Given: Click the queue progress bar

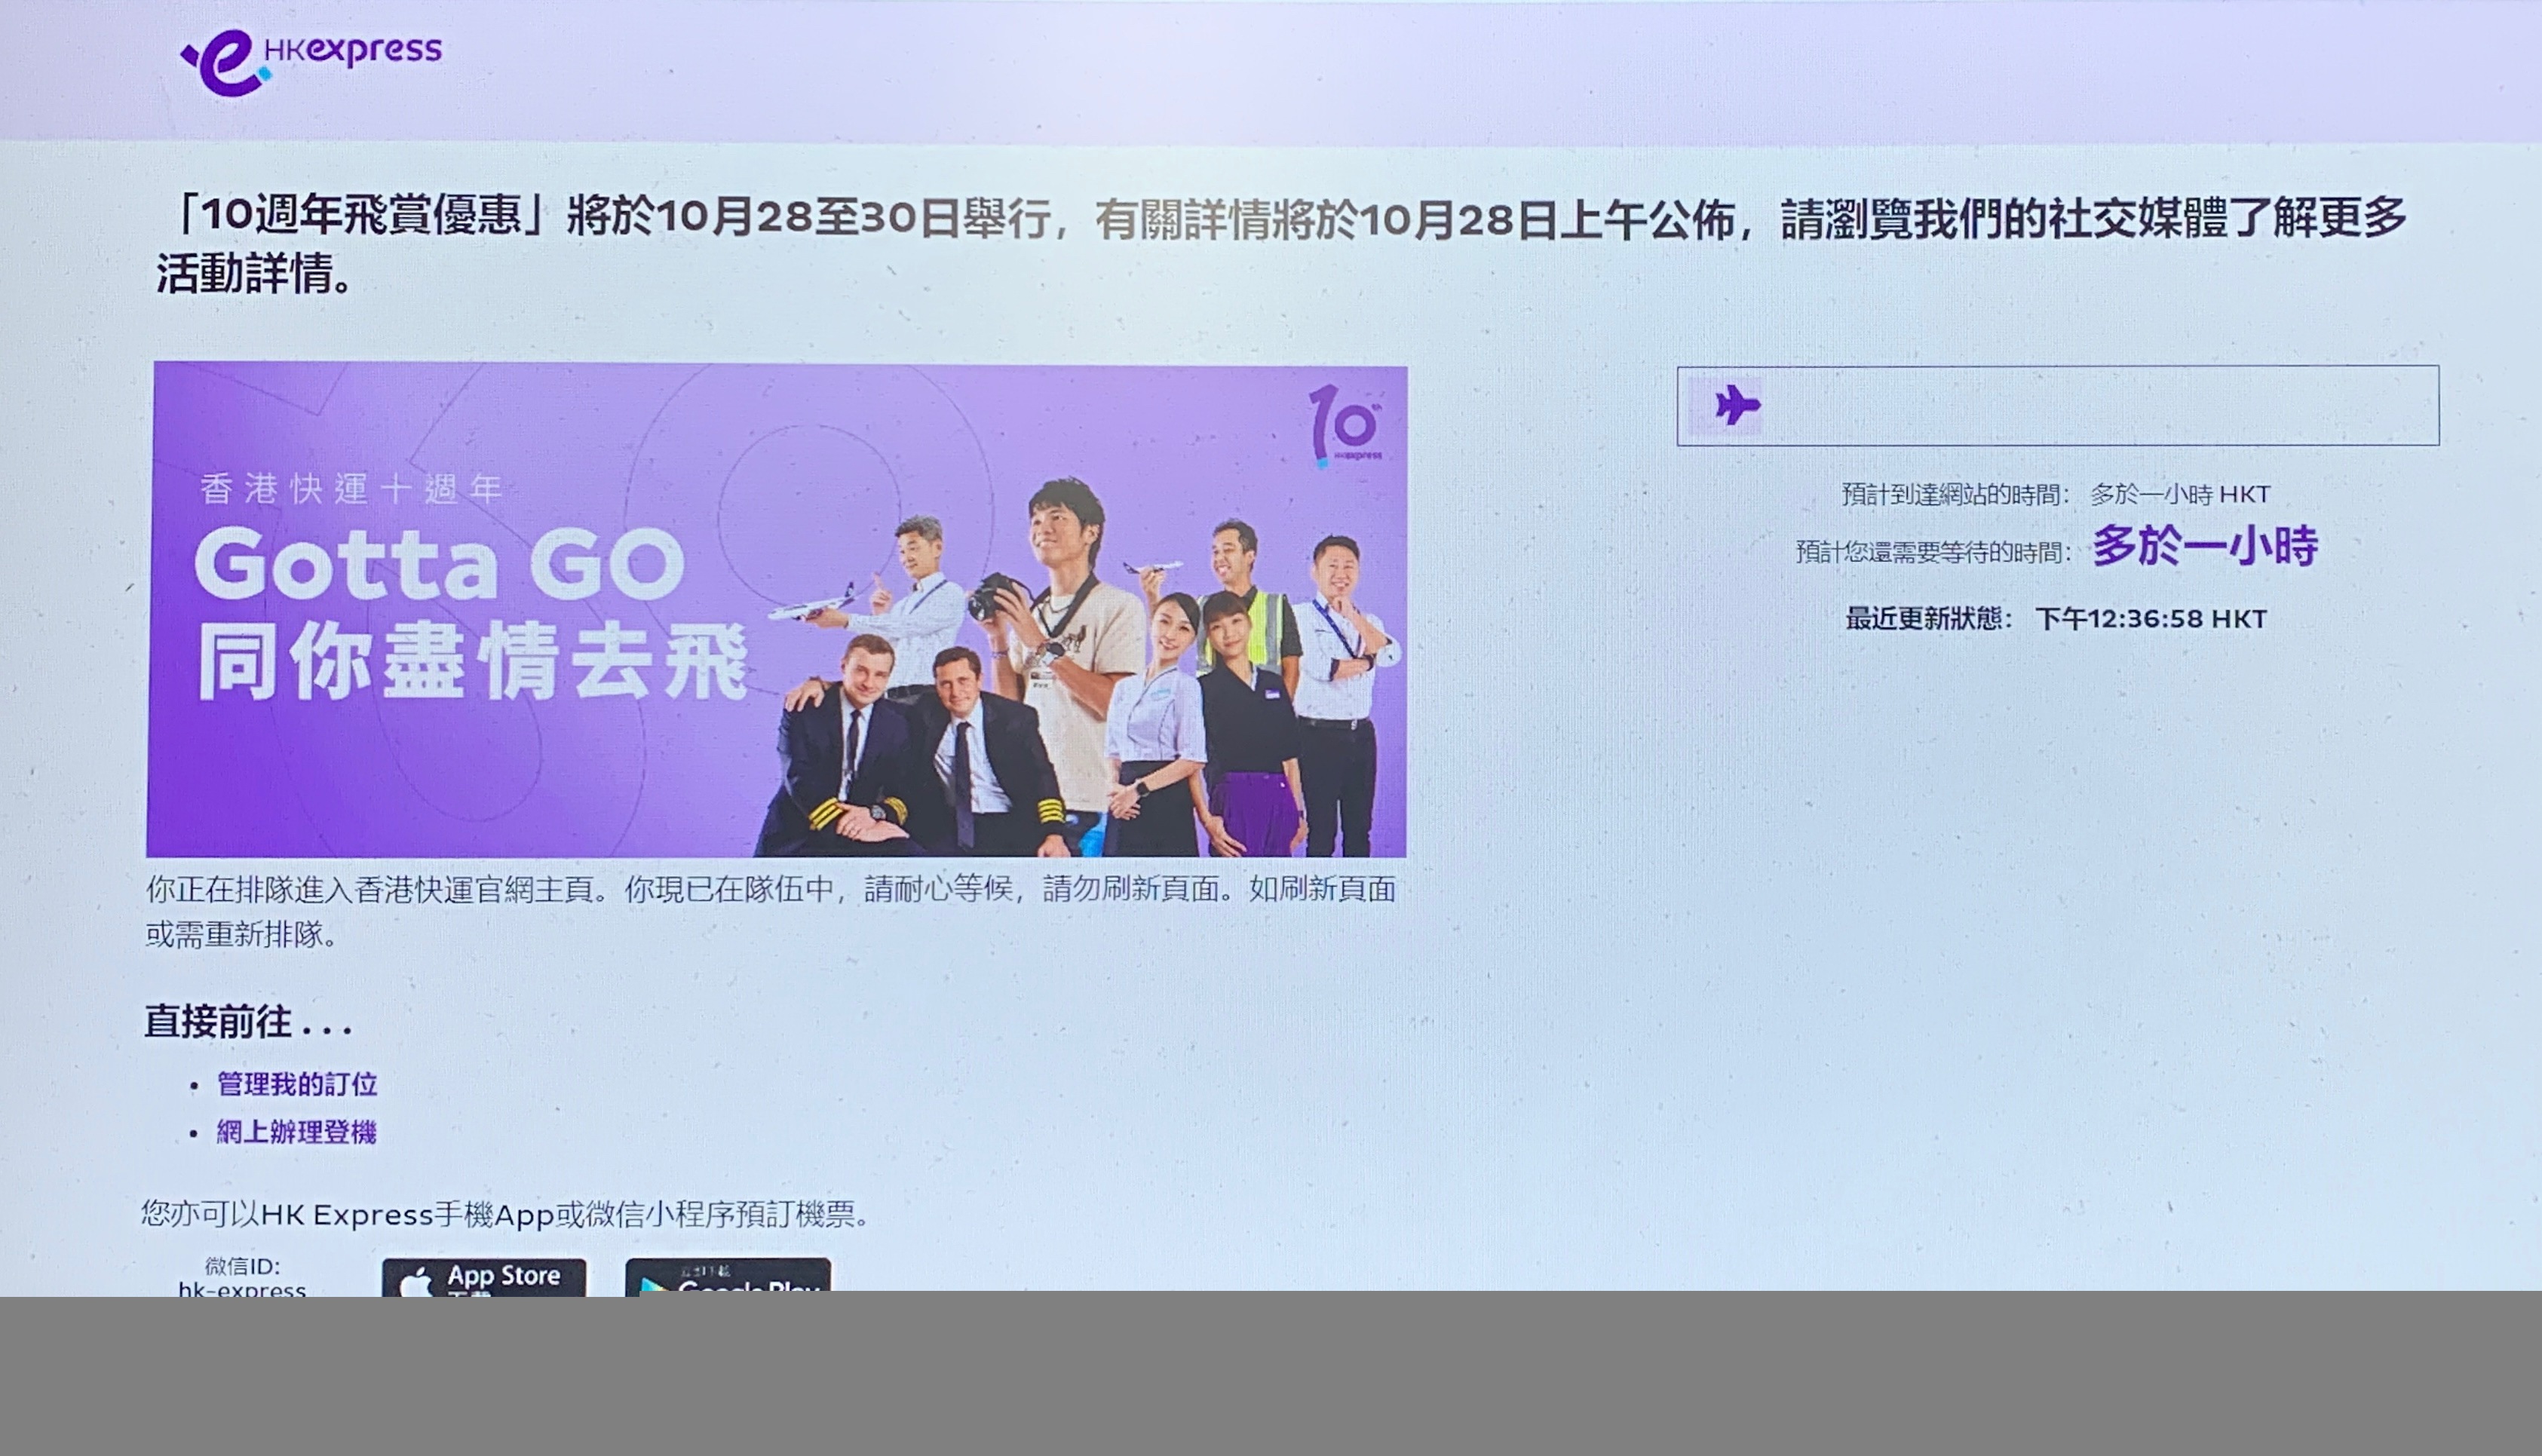Looking at the screenshot, I should [2058, 405].
